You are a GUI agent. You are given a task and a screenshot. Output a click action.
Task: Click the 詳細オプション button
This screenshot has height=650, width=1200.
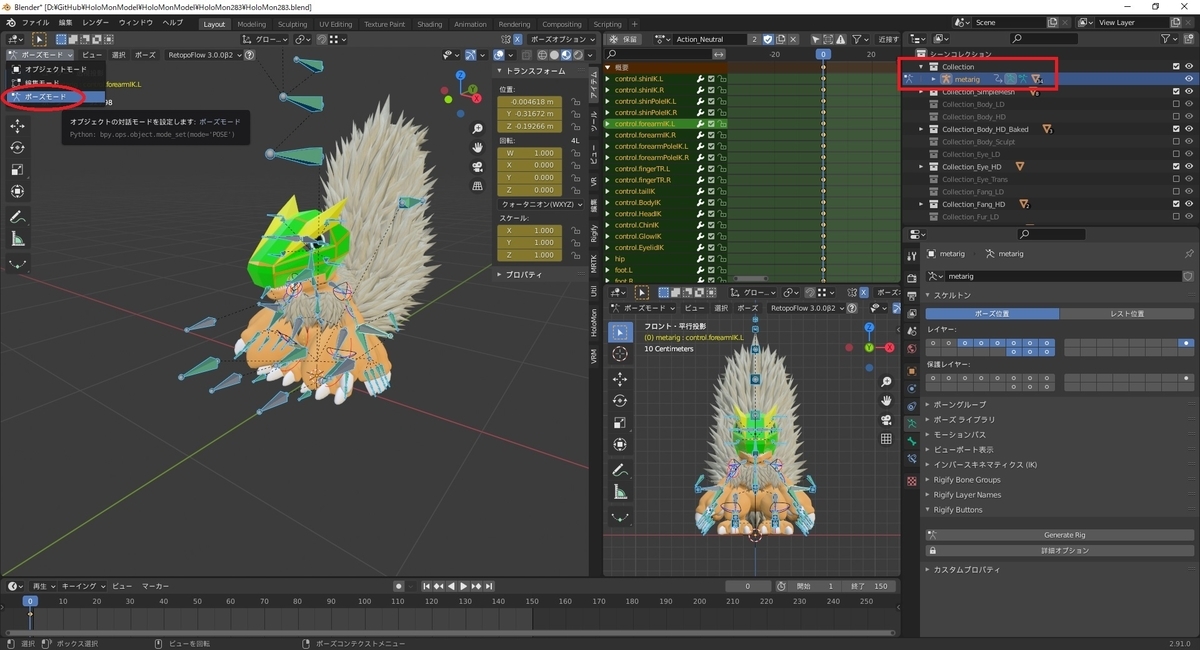click(x=1061, y=550)
